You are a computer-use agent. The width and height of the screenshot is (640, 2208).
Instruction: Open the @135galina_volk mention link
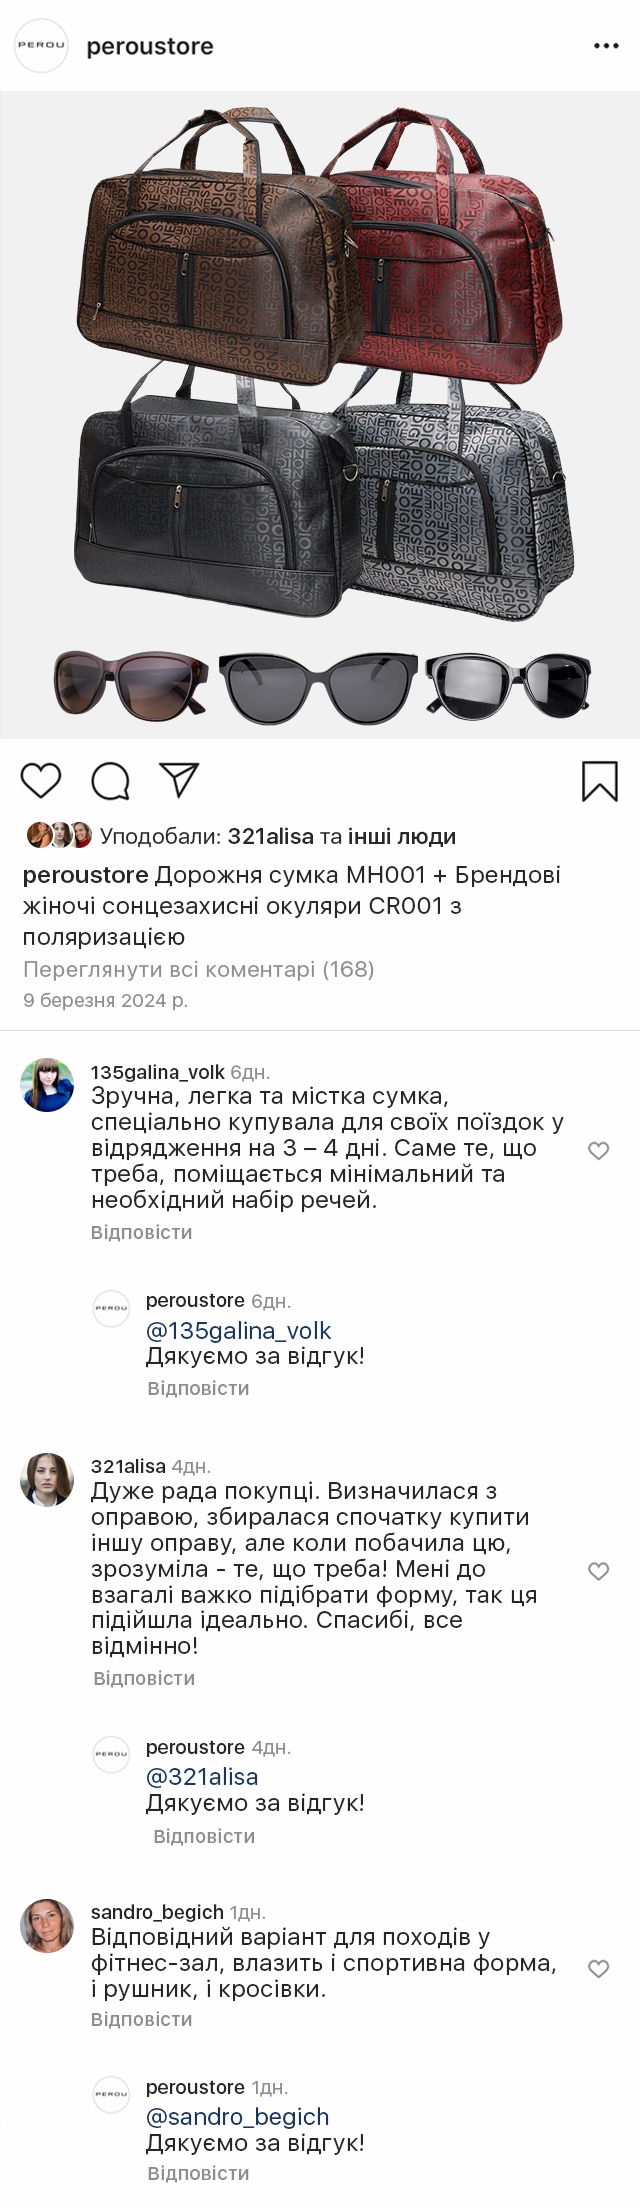coord(238,1331)
